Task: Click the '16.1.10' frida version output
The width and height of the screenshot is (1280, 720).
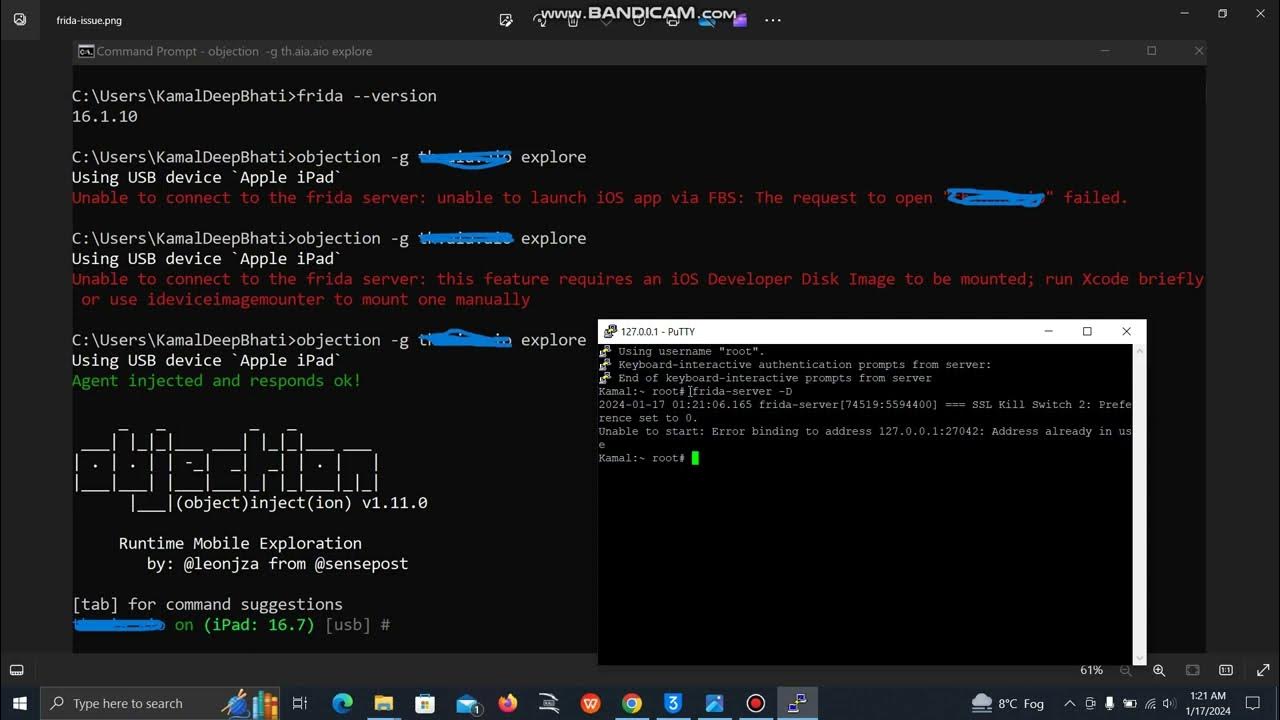Action: pos(104,116)
